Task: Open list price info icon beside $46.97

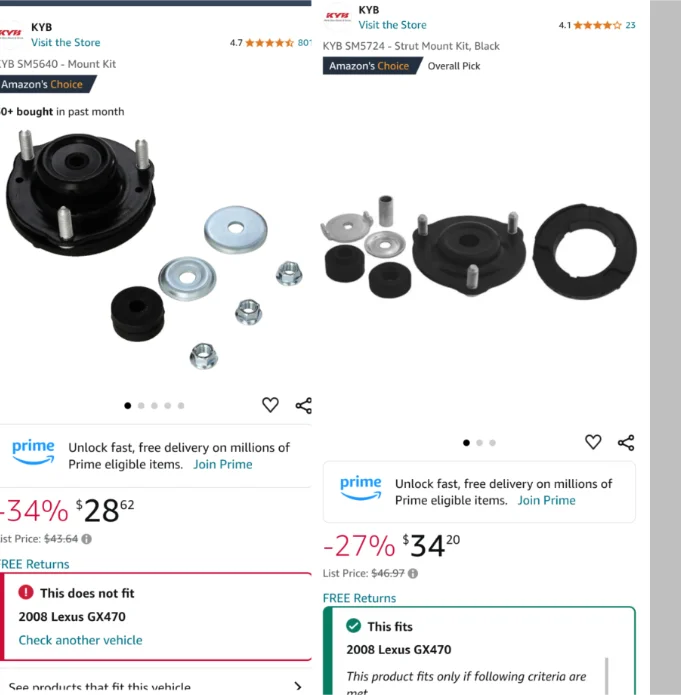Action: pyautogui.click(x=413, y=574)
